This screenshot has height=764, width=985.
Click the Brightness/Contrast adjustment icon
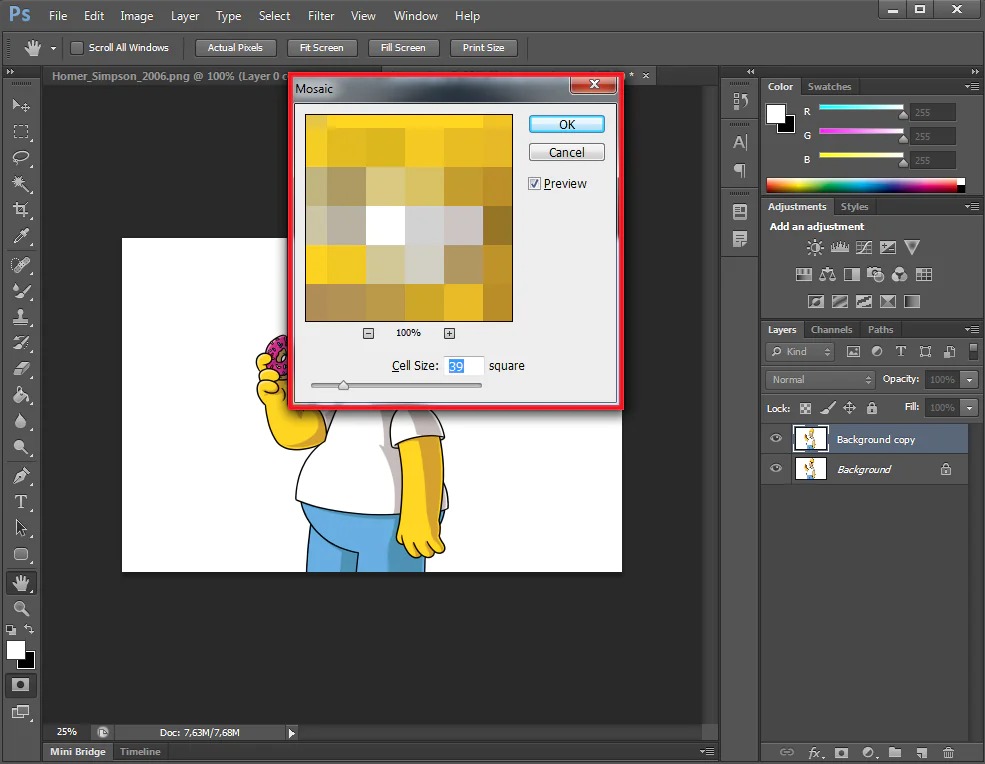(815, 248)
